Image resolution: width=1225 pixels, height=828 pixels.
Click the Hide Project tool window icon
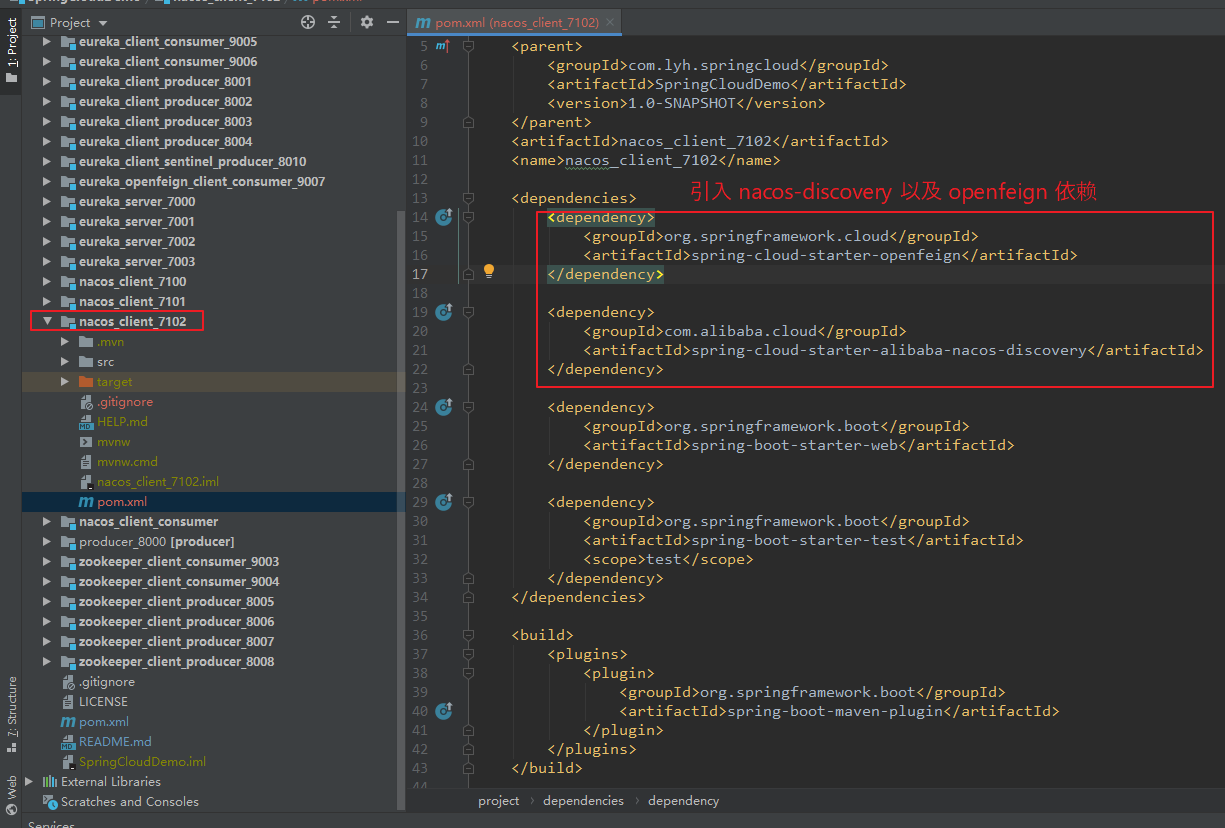tap(391, 21)
